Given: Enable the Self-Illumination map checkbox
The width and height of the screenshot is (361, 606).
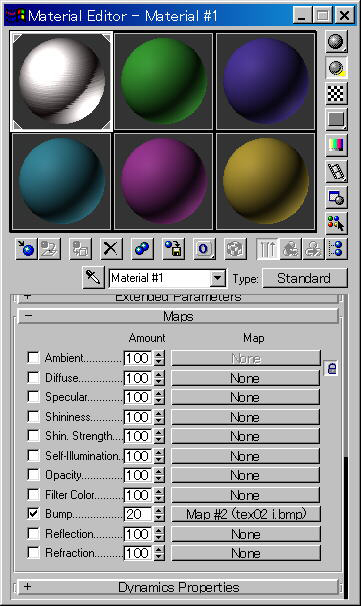Looking at the screenshot, I should 34,455.
